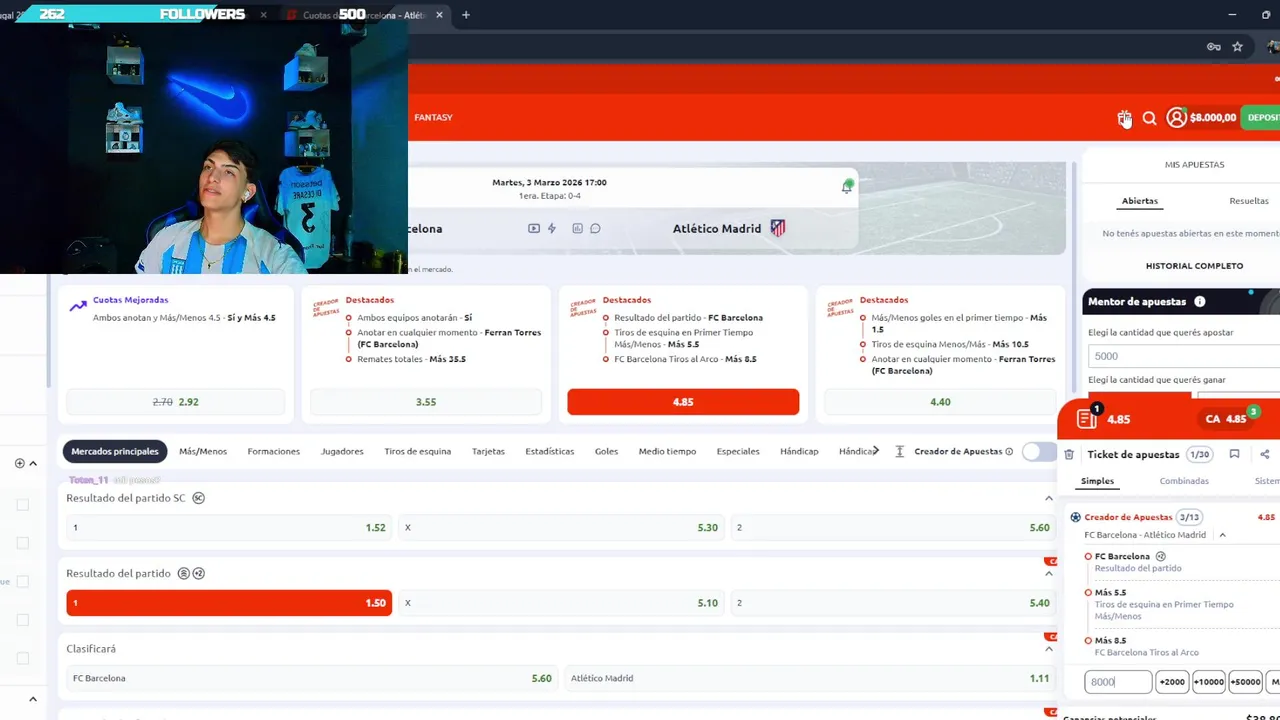Tick the first checkbox in the left sidebar
The height and width of the screenshot is (720, 1280).
pos(23,505)
